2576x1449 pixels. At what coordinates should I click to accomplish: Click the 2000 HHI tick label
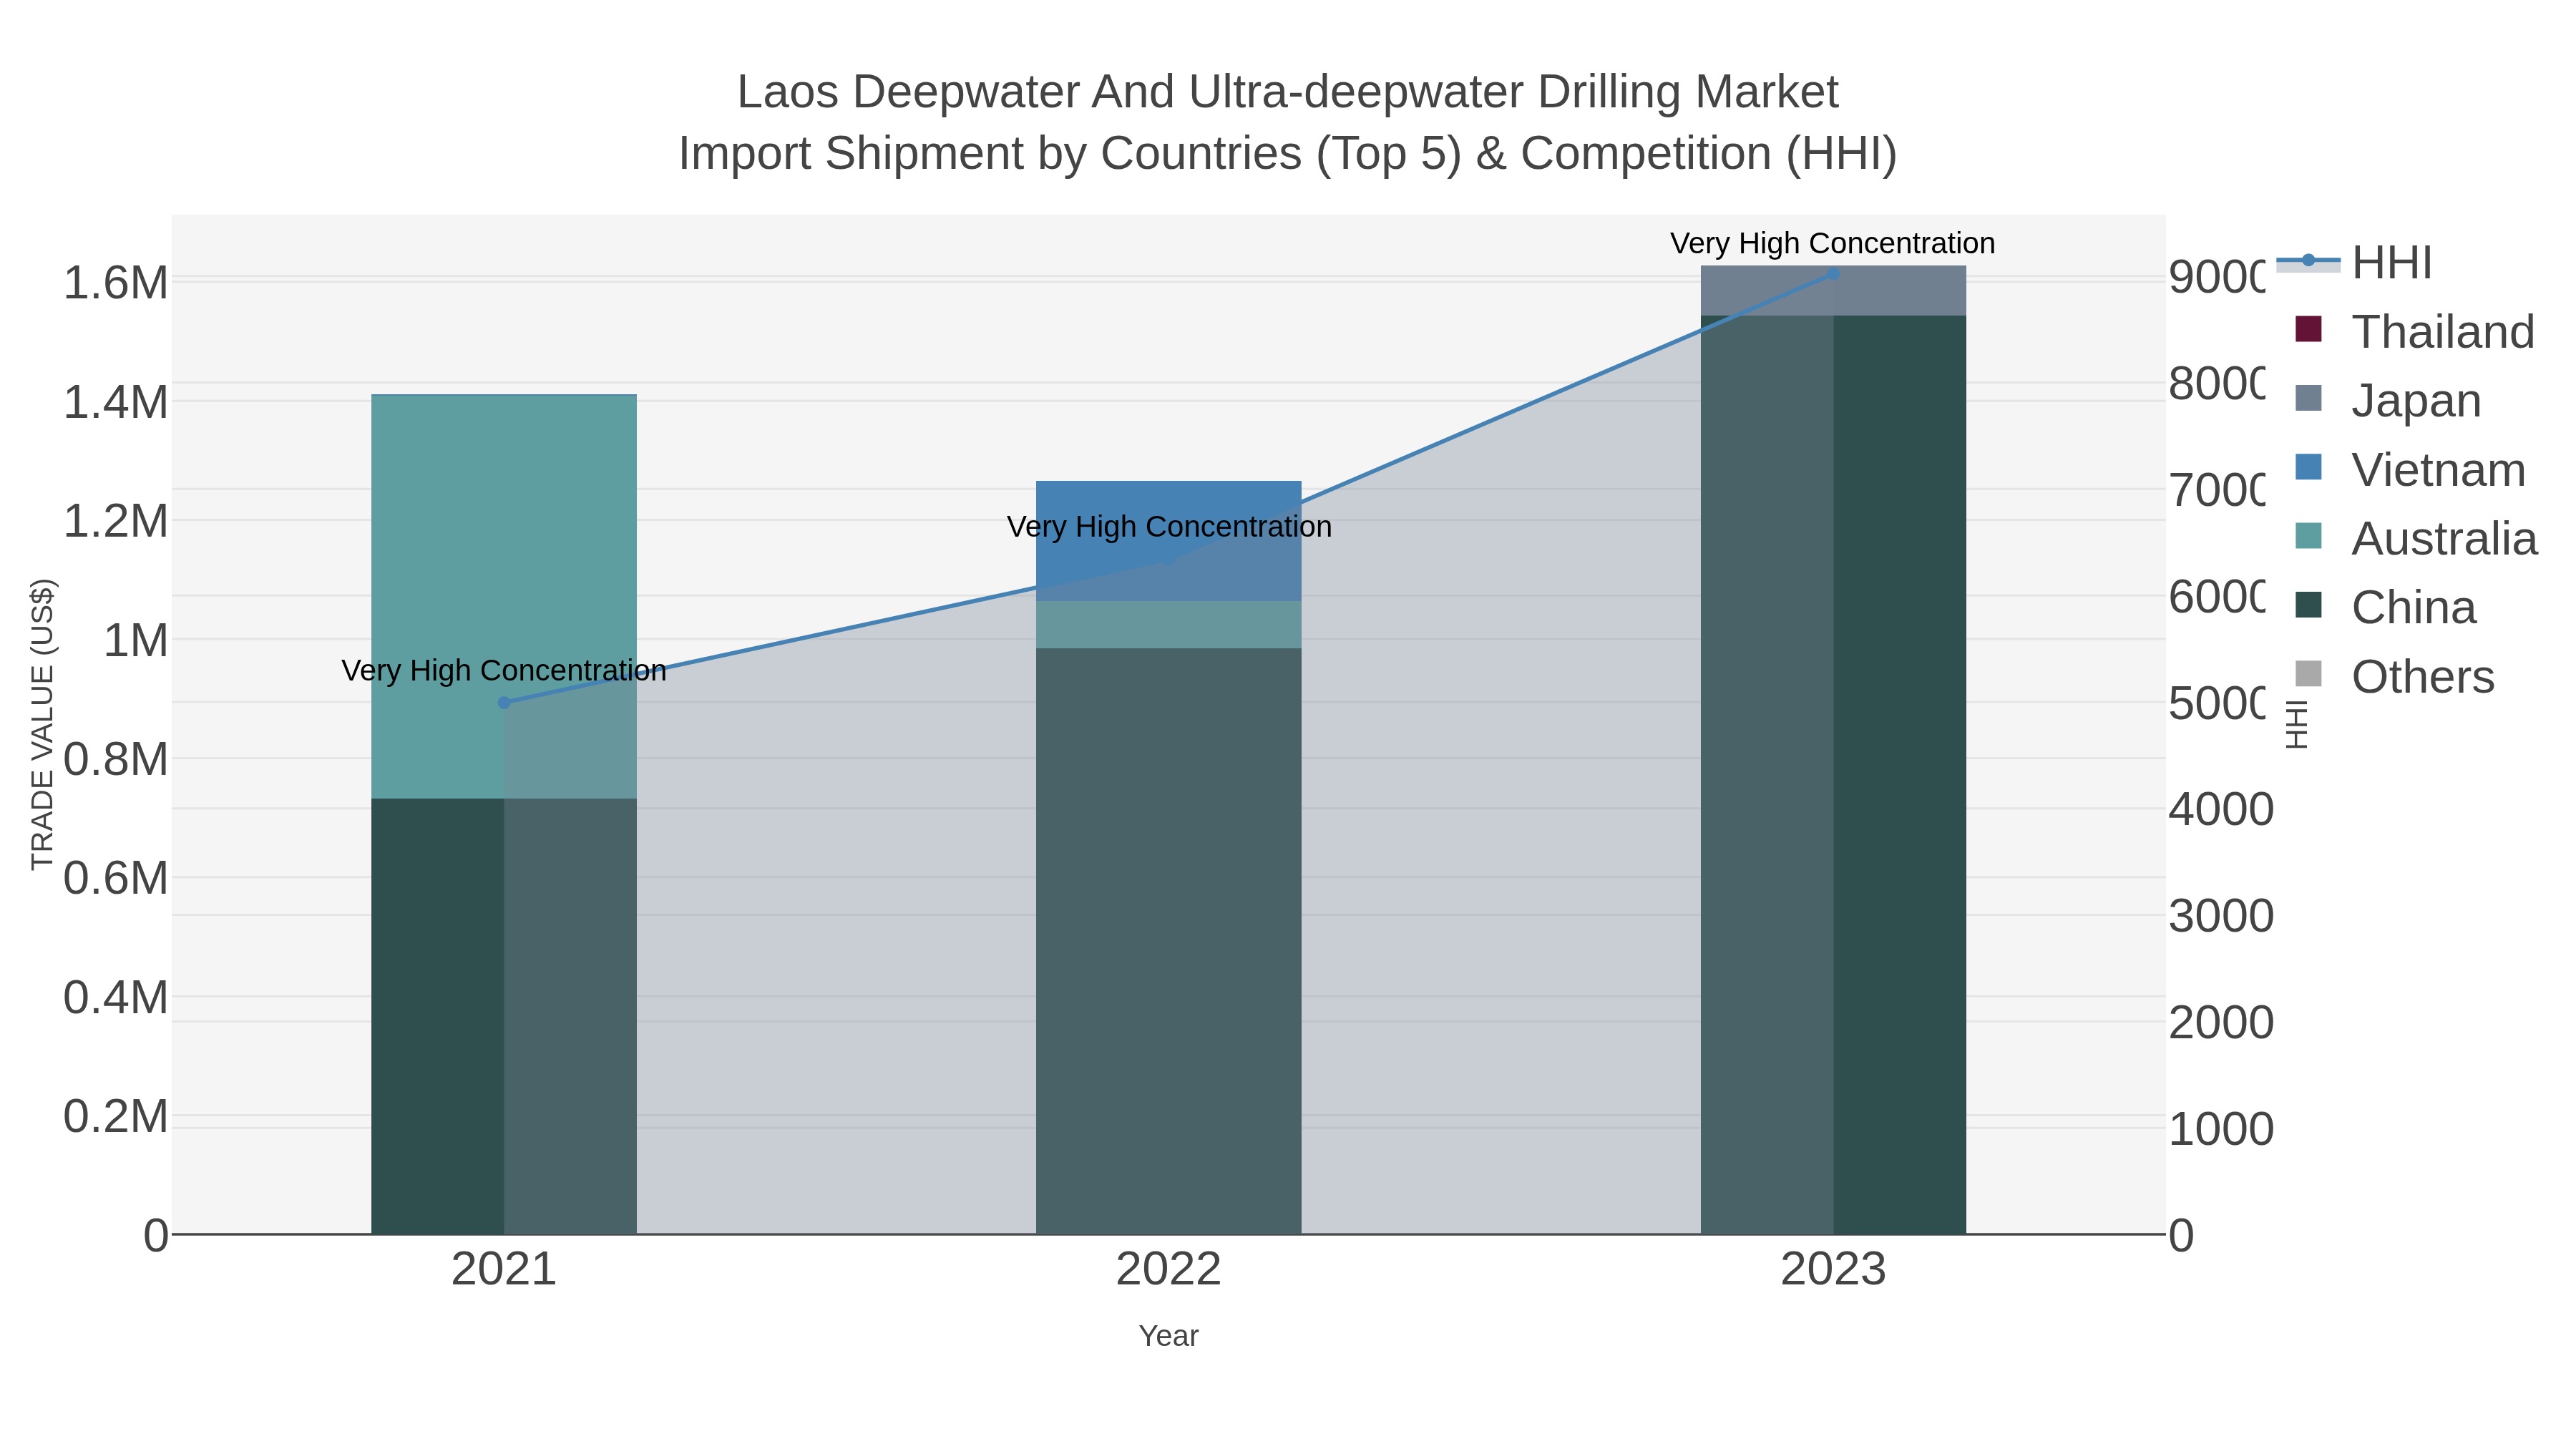click(x=2221, y=1022)
